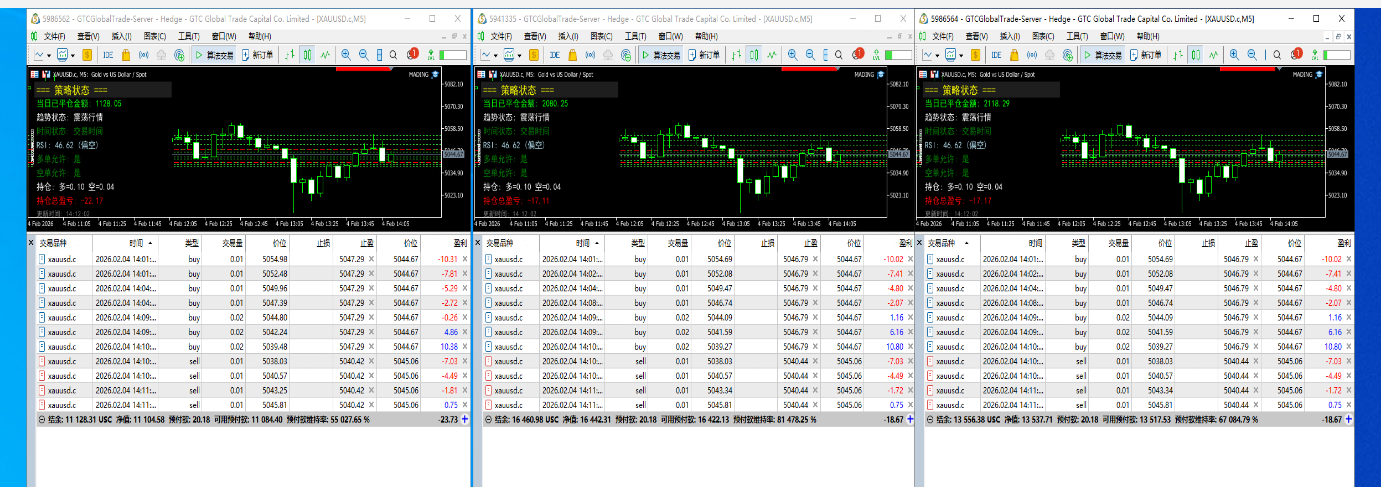Open search magnifier in 5941335 window toolbar
This screenshot has height=487, width=1381.
pos(839,55)
